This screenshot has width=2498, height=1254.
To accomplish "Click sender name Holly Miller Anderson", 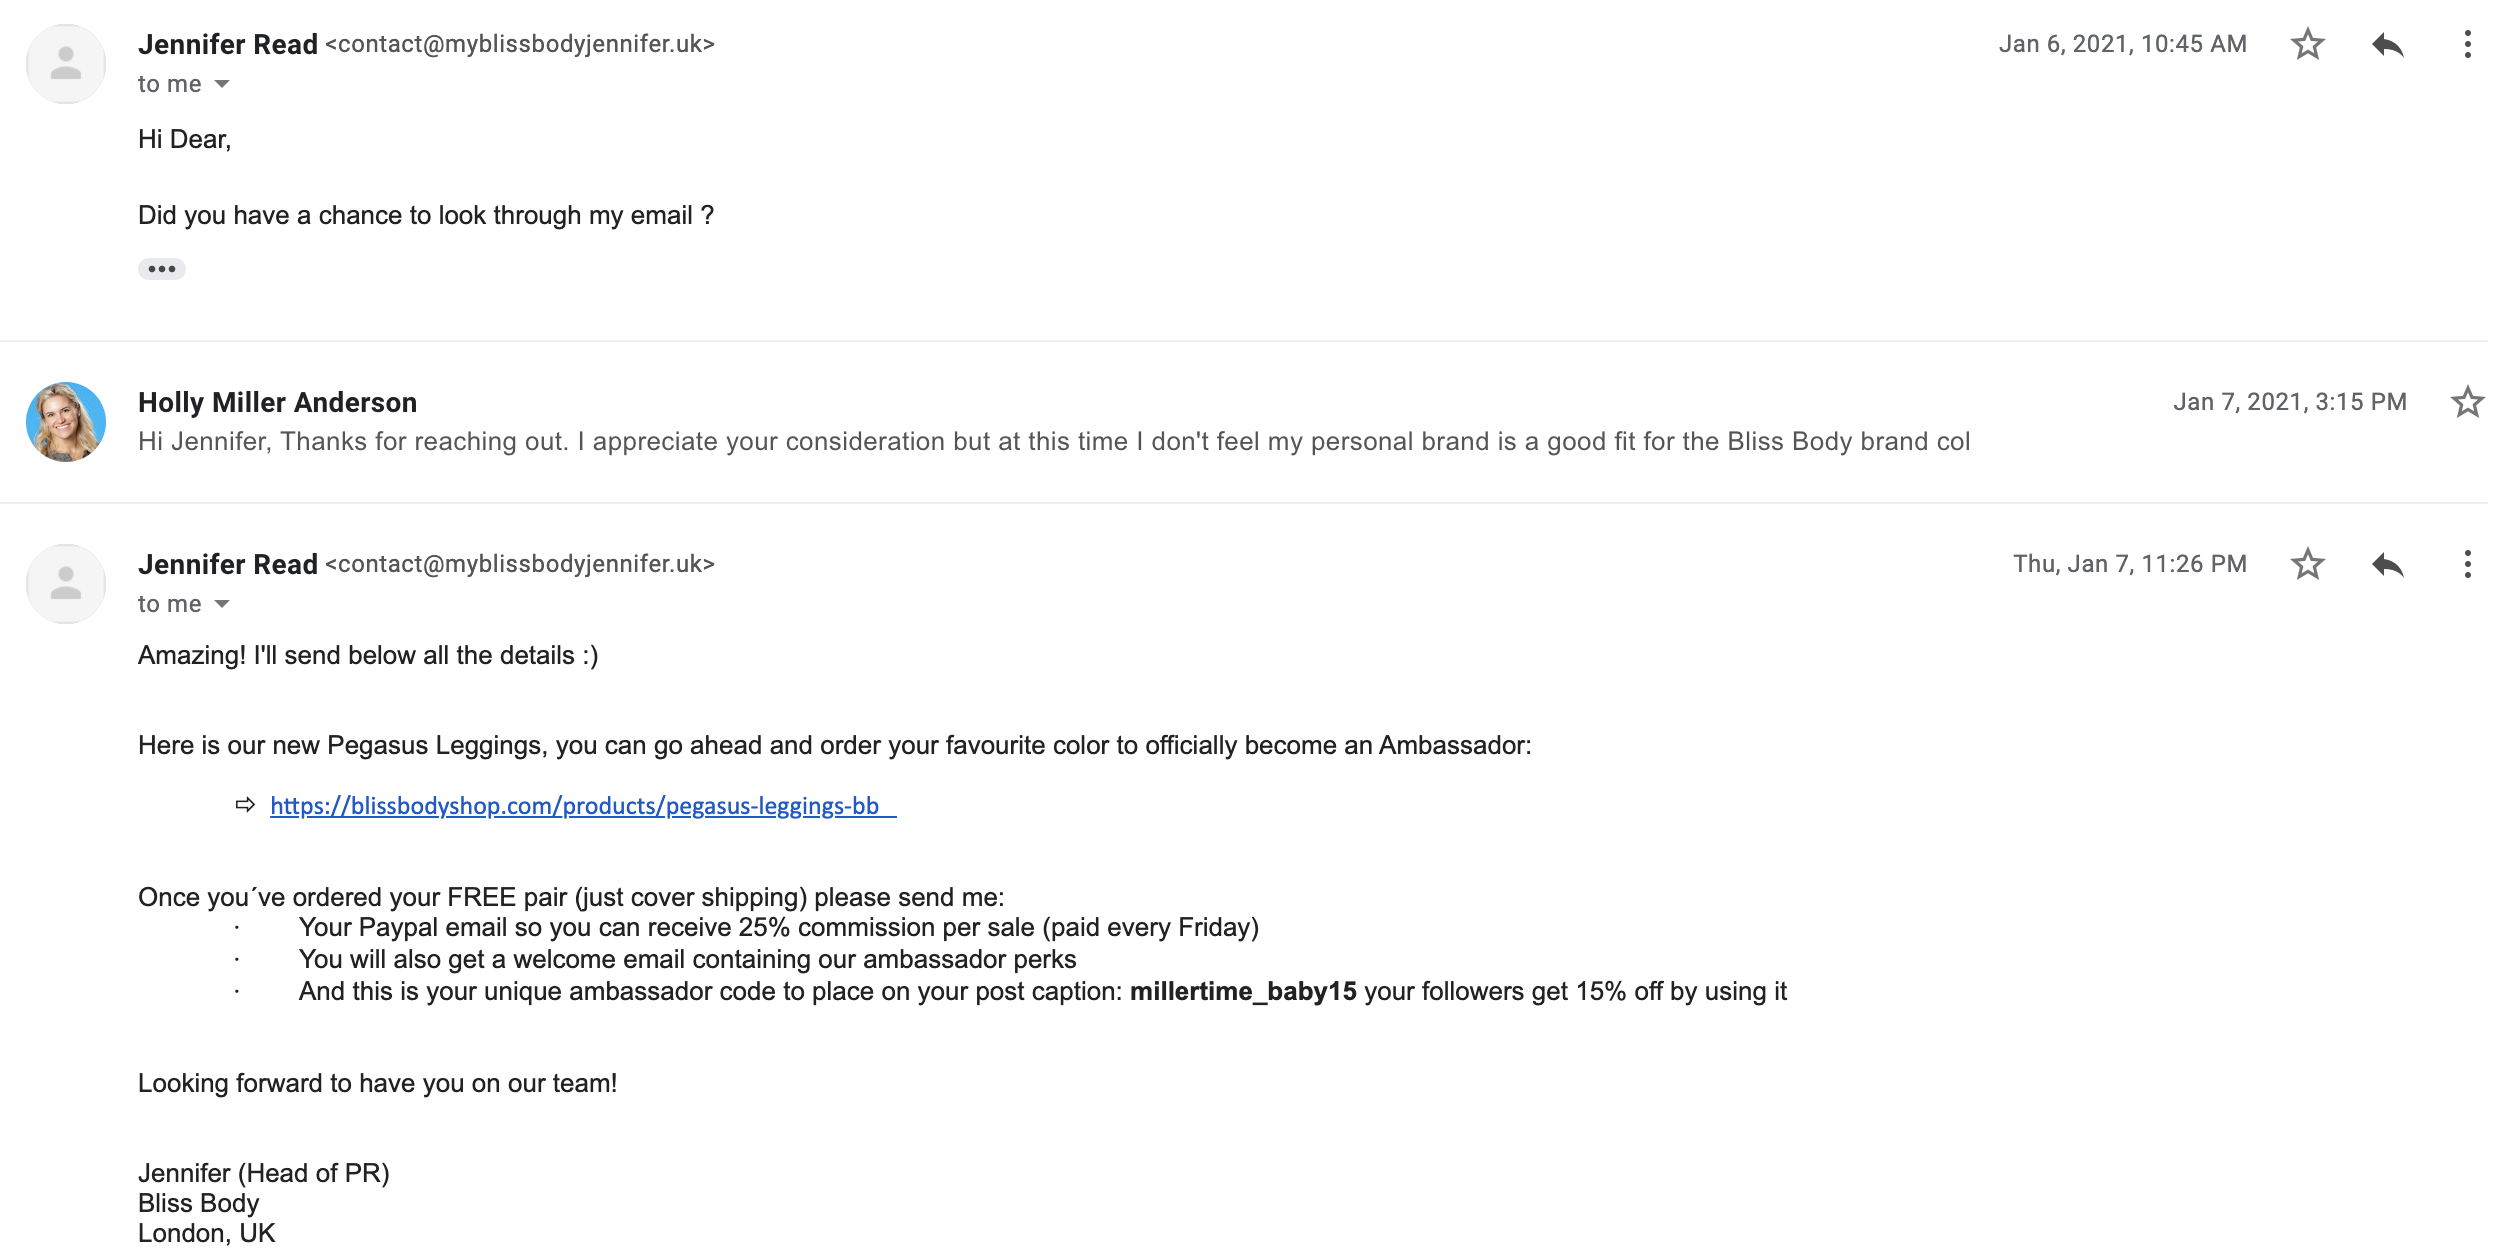I will (277, 402).
